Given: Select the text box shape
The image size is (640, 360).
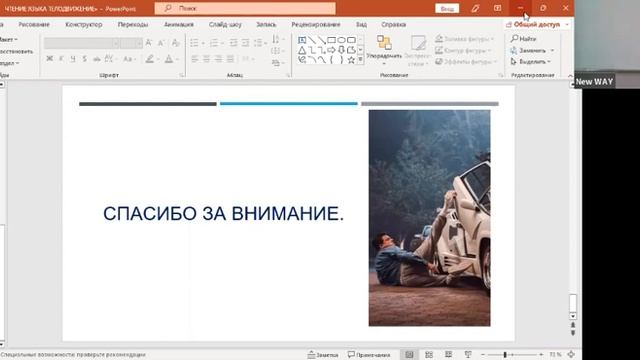Looking at the screenshot, I should [302, 40].
